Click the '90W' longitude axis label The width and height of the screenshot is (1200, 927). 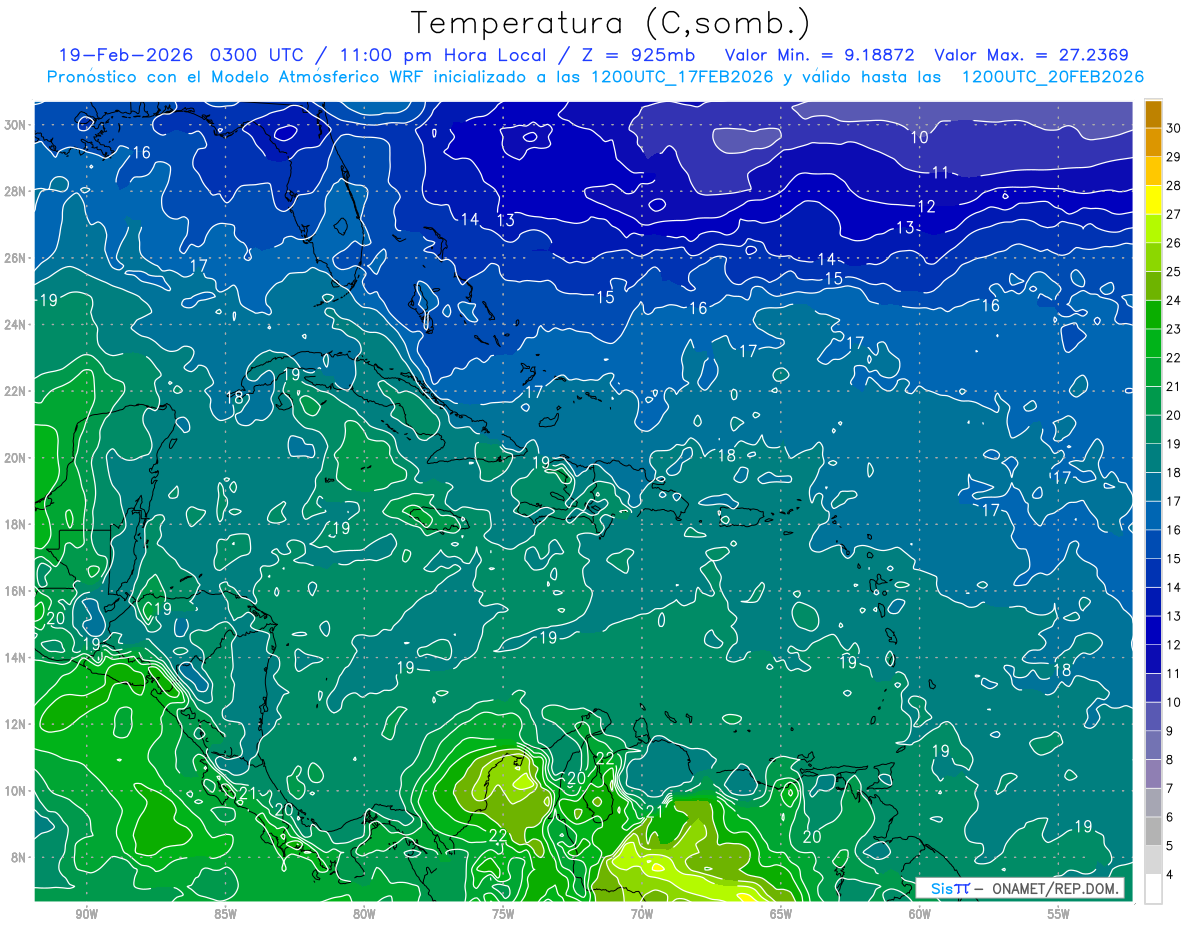[86, 914]
